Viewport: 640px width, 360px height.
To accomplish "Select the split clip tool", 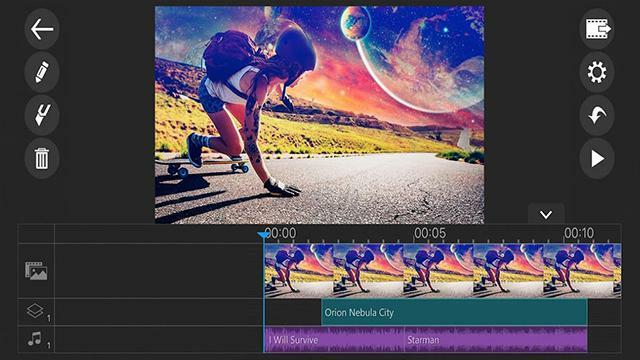I will (42, 115).
